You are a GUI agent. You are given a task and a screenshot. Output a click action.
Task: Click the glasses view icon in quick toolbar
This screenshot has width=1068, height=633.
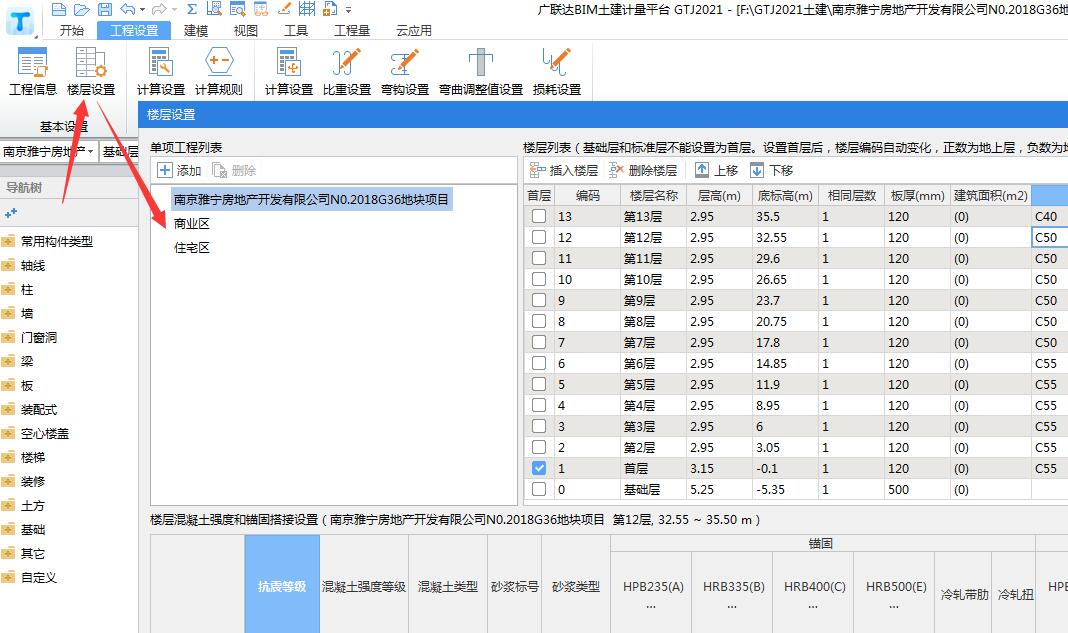click(261, 9)
